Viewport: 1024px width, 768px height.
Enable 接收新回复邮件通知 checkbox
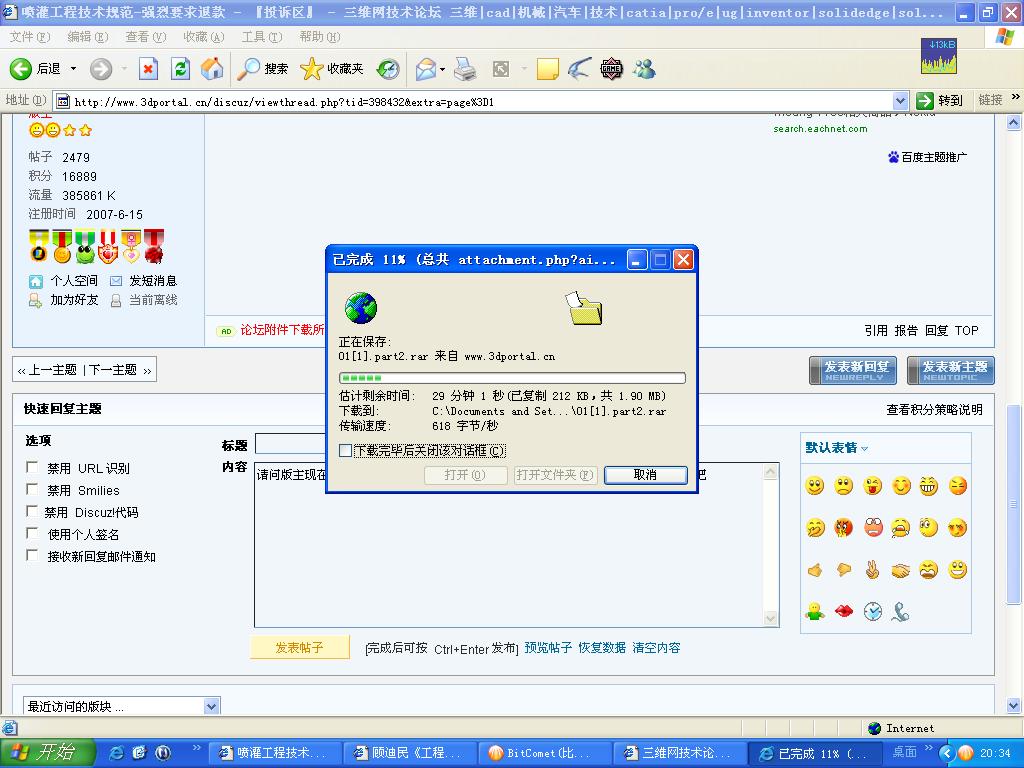(31, 555)
